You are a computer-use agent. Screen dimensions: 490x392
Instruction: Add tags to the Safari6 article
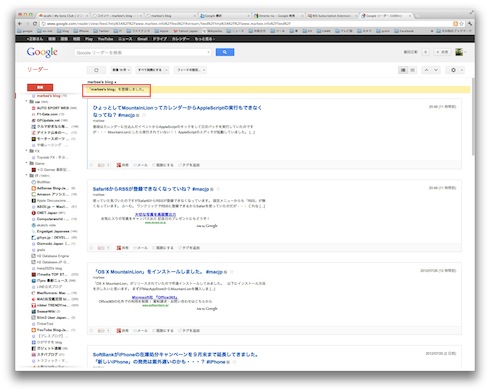(x=189, y=248)
